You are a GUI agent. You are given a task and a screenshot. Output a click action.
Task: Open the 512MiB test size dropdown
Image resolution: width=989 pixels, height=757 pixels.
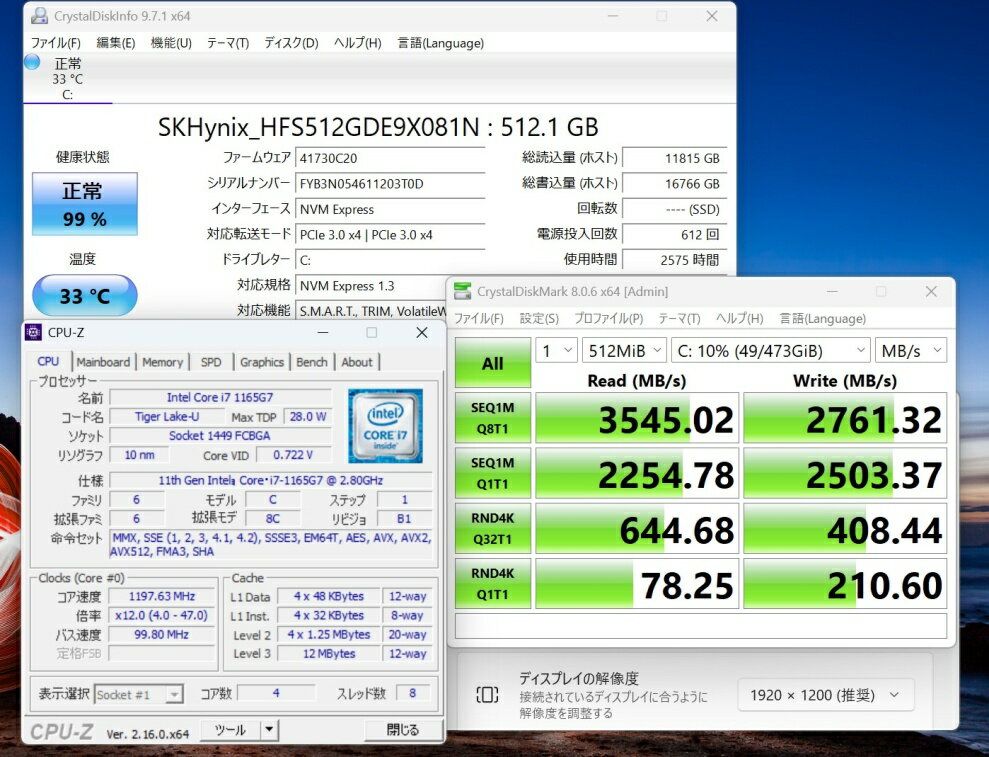pos(626,350)
